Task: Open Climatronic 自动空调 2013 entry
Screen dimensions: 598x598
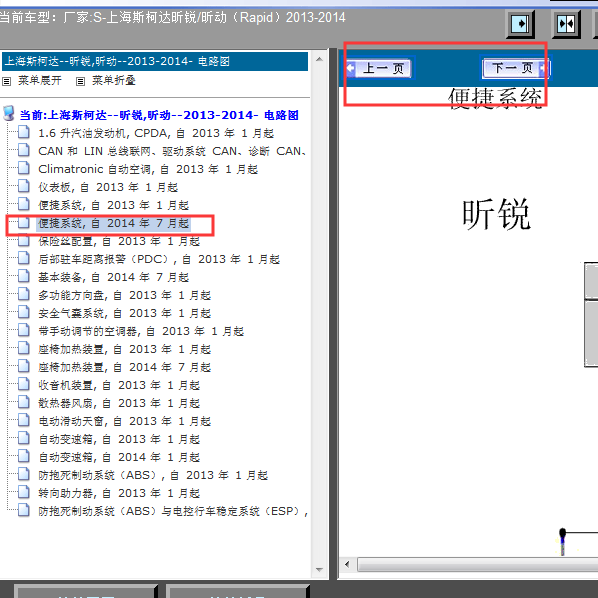Action: tap(148, 169)
